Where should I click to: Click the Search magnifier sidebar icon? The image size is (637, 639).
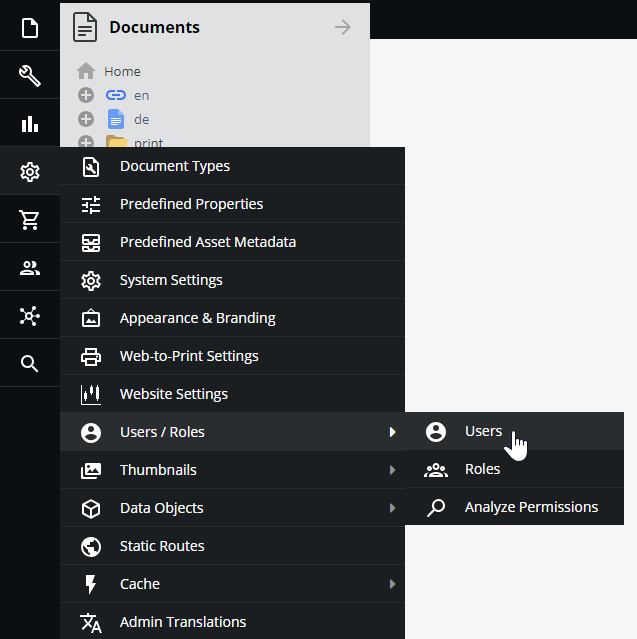tap(30, 364)
